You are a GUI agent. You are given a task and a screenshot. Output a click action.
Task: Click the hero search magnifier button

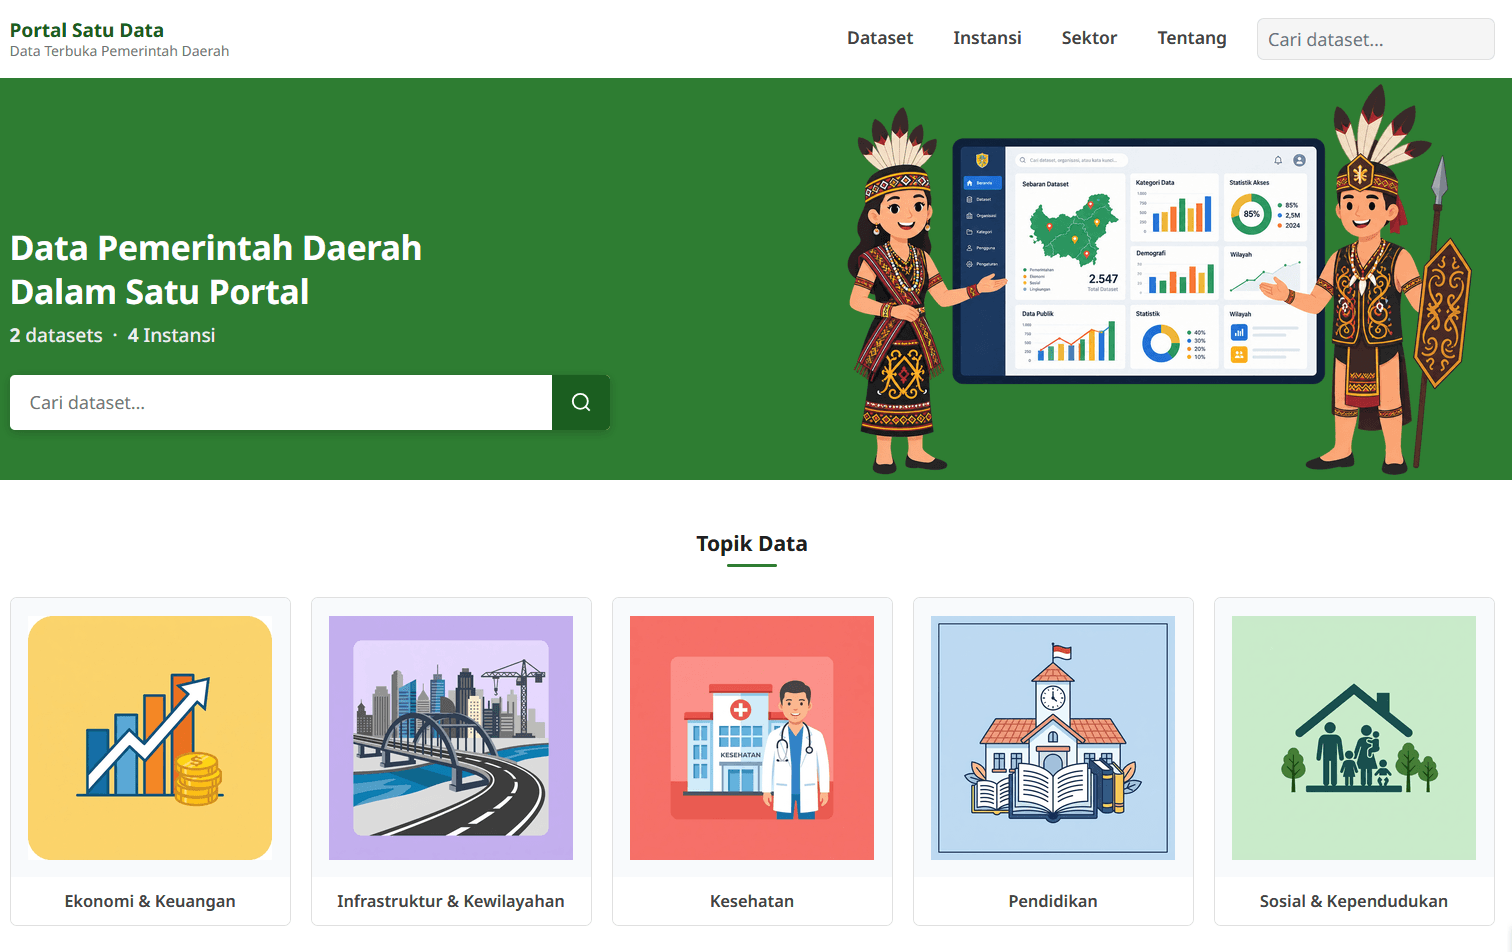tap(581, 402)
